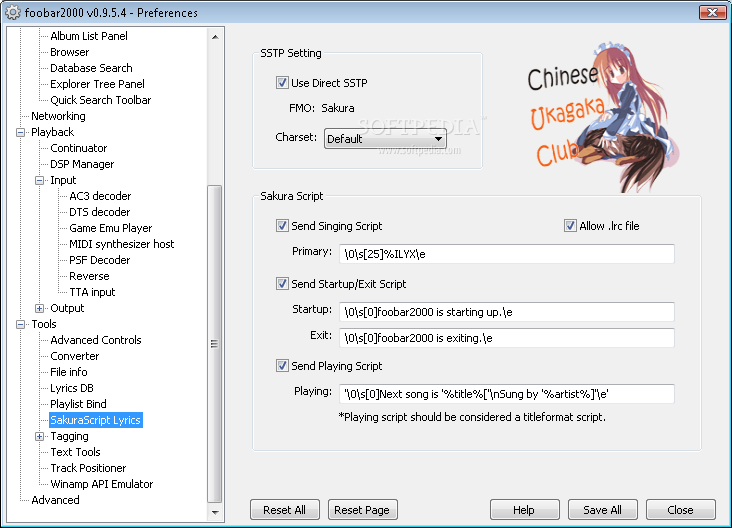Edit the Primary script field

[x=507, y=254]
